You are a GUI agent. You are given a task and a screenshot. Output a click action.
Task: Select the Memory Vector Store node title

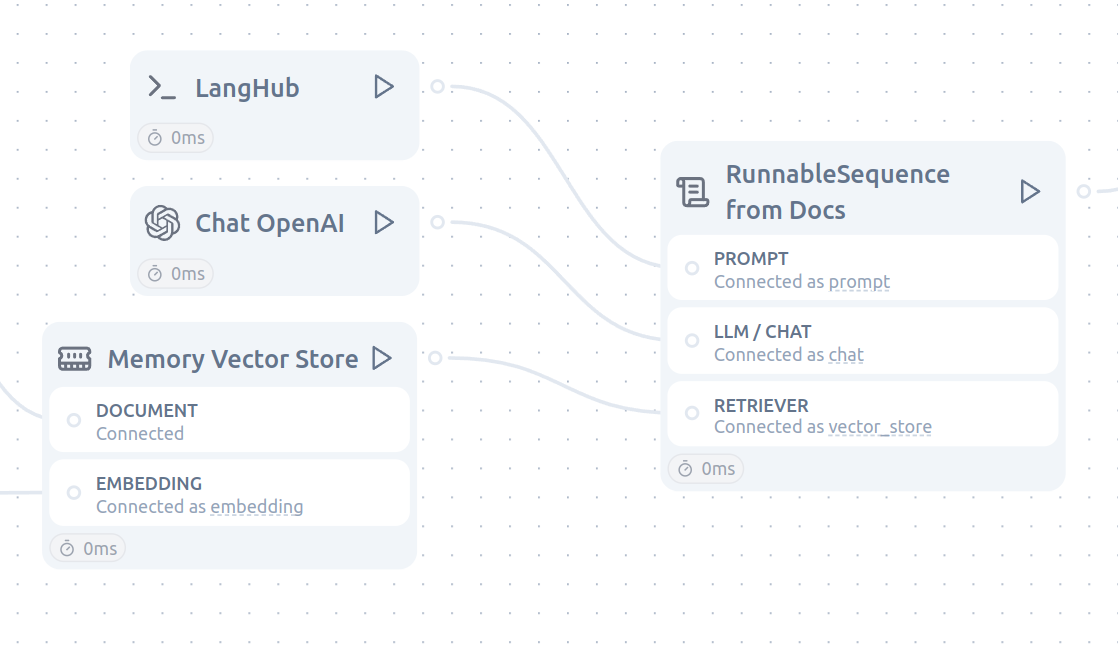(x=232, y=359)
